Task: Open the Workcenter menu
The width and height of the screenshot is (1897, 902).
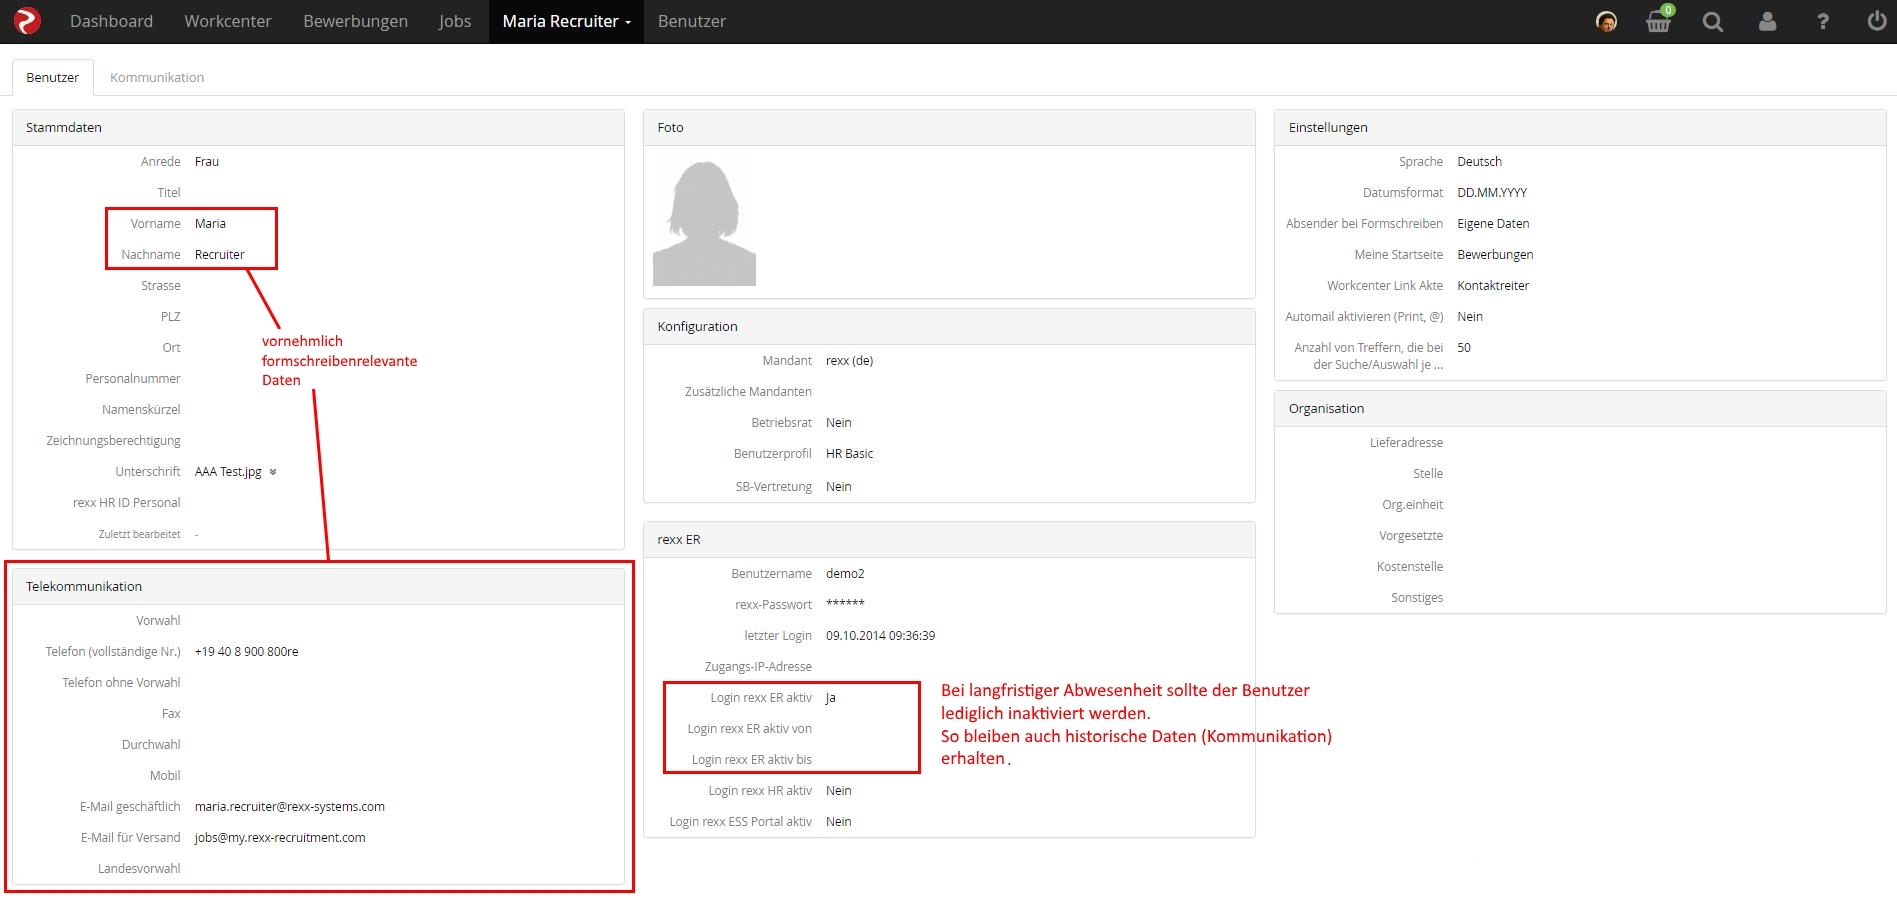Action: click(x=228, y=21)
